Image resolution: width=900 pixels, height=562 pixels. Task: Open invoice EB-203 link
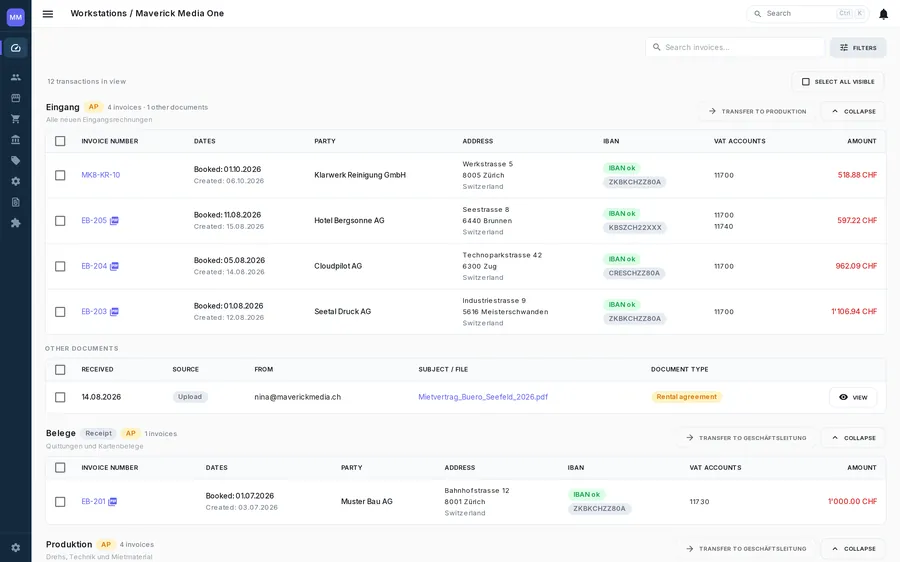pos(94,312)
